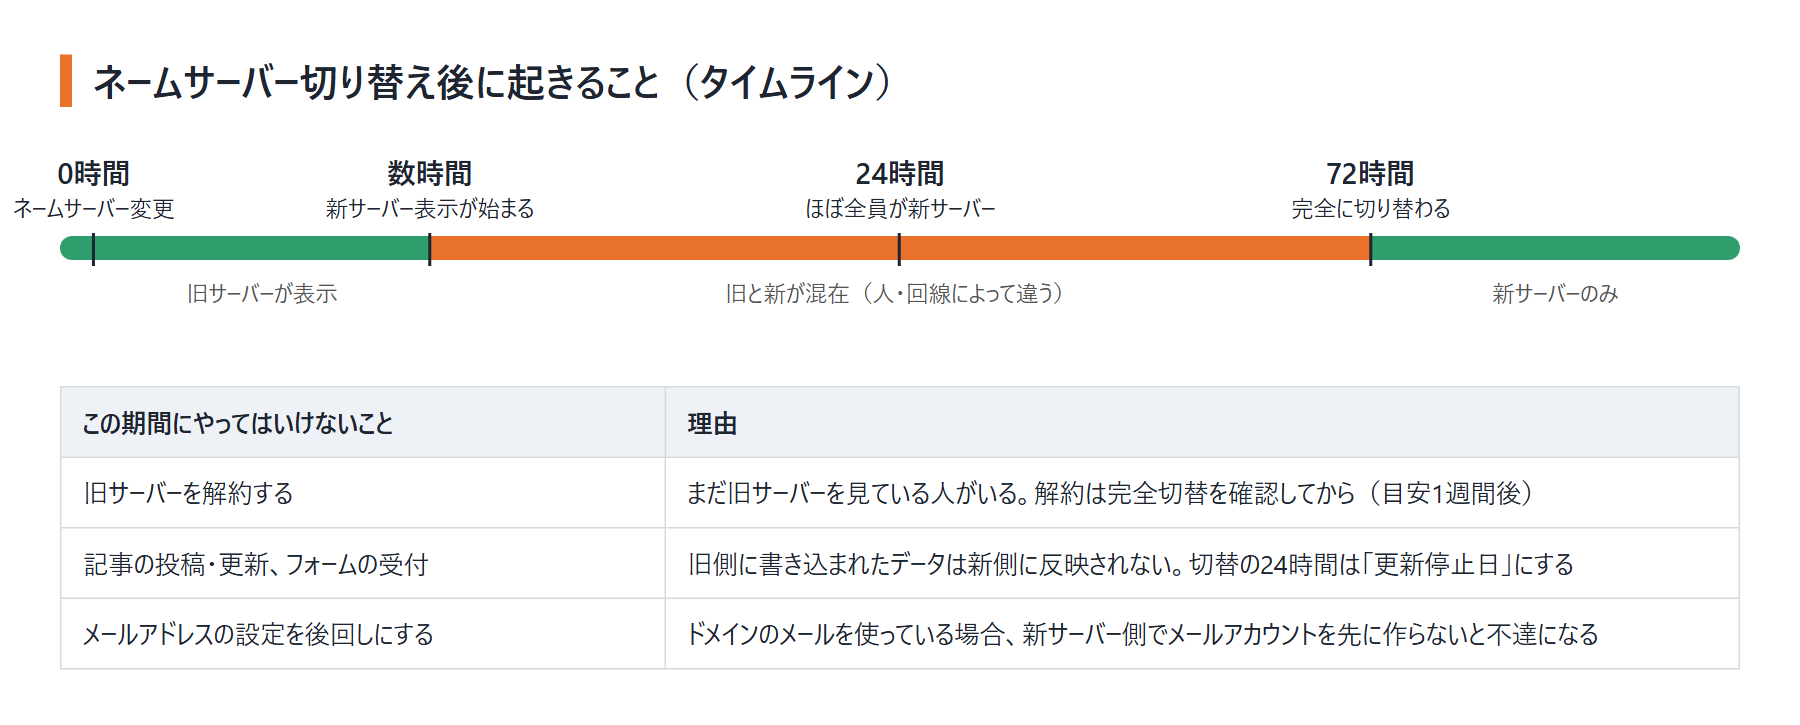1800x725 pixels.
Task: Select the メールアドレスの設定を後回しにする row
Action: point(900,634)
